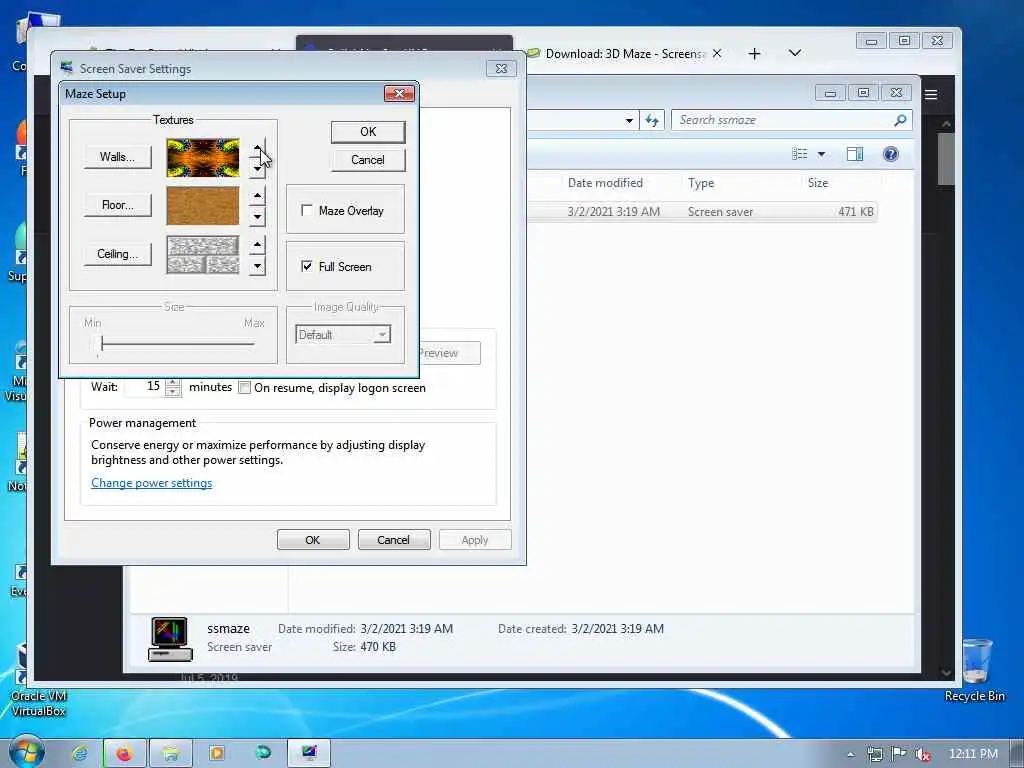This screenshot has height=768, width=1024.
Task: Close the Maze Setup dialog
Action: pos(399,93)
